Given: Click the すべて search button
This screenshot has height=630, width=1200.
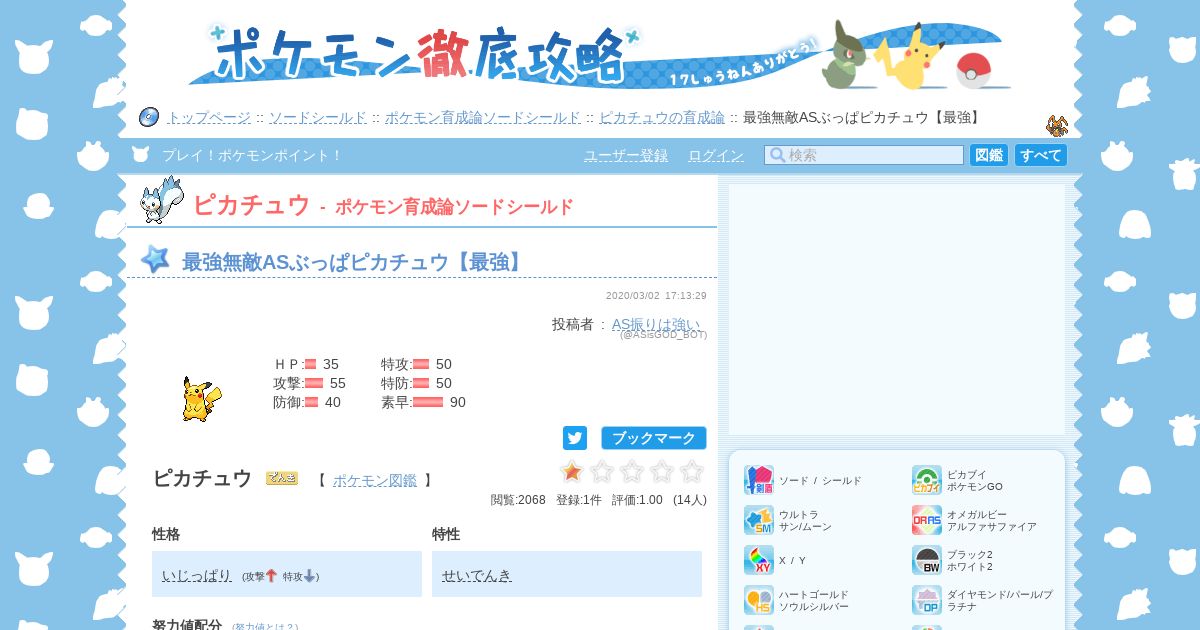Looking at the screenshot, I should point(1041,155).
